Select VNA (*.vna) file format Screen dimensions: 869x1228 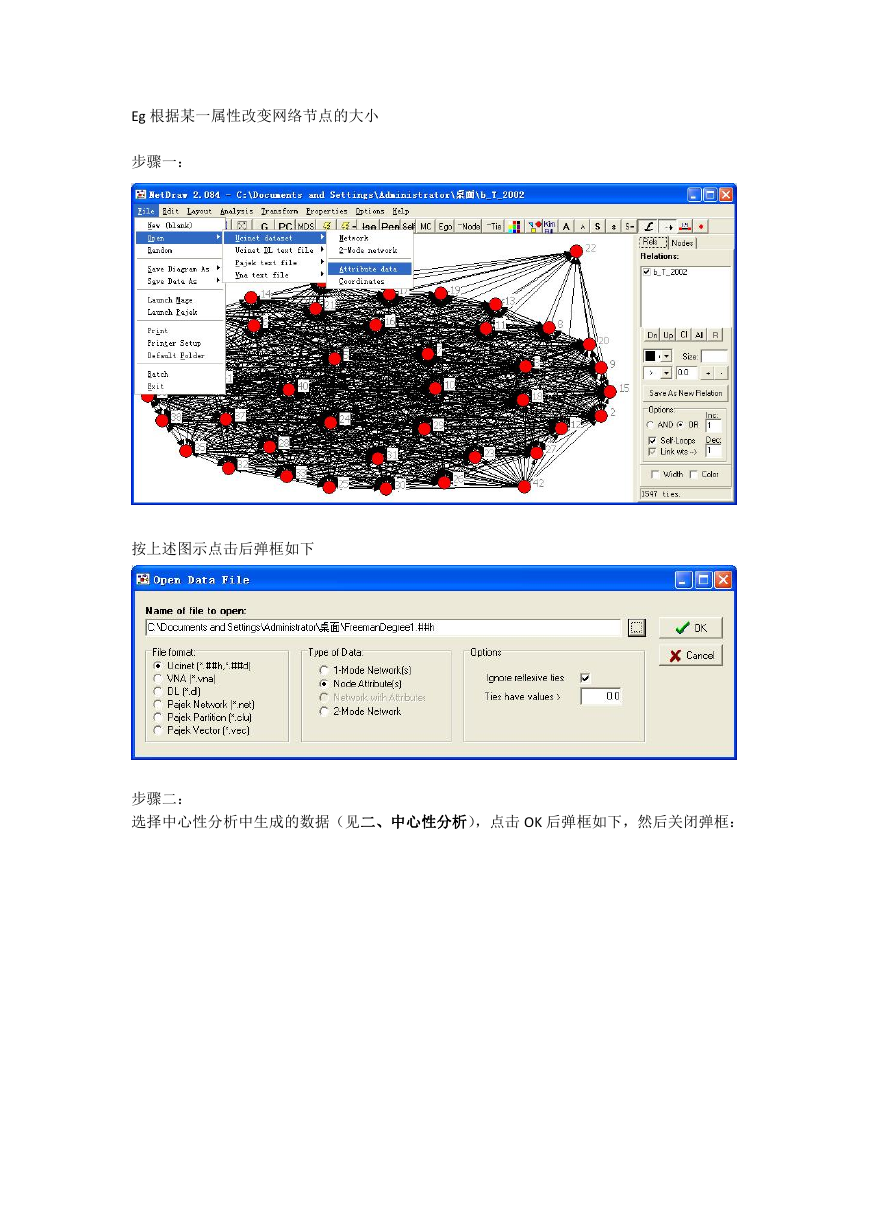pyautogui.click(x=157, y=678)
